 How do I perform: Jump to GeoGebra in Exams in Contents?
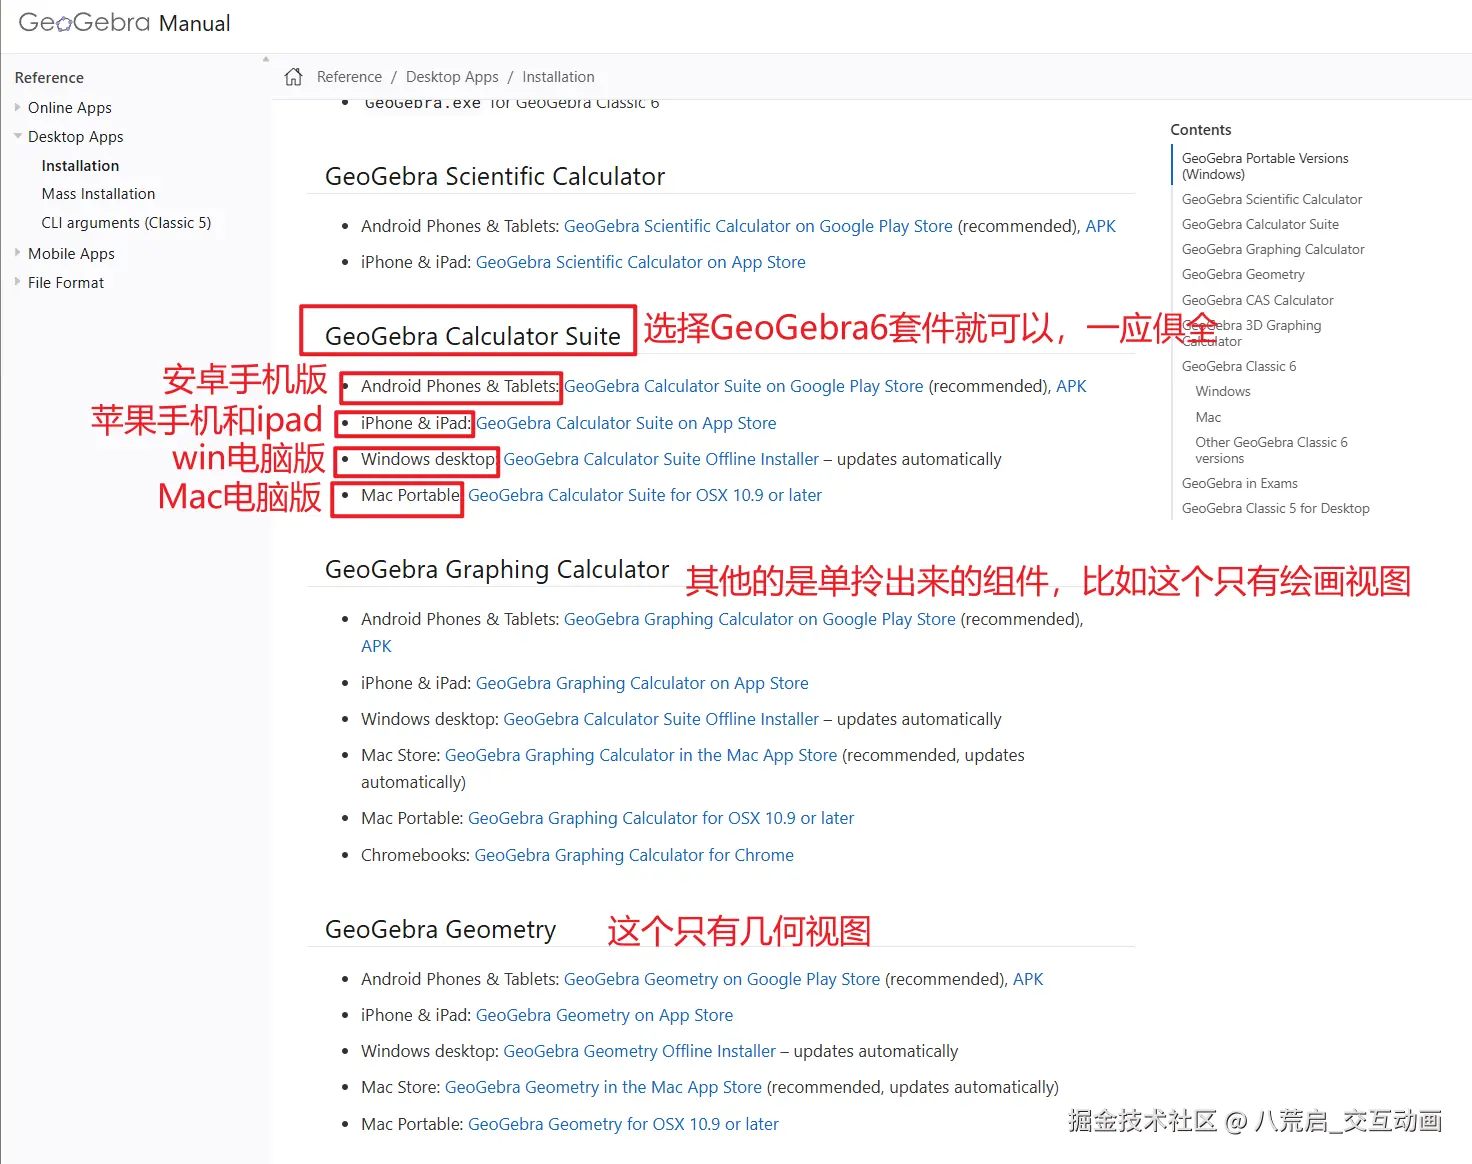point(1240,483)
